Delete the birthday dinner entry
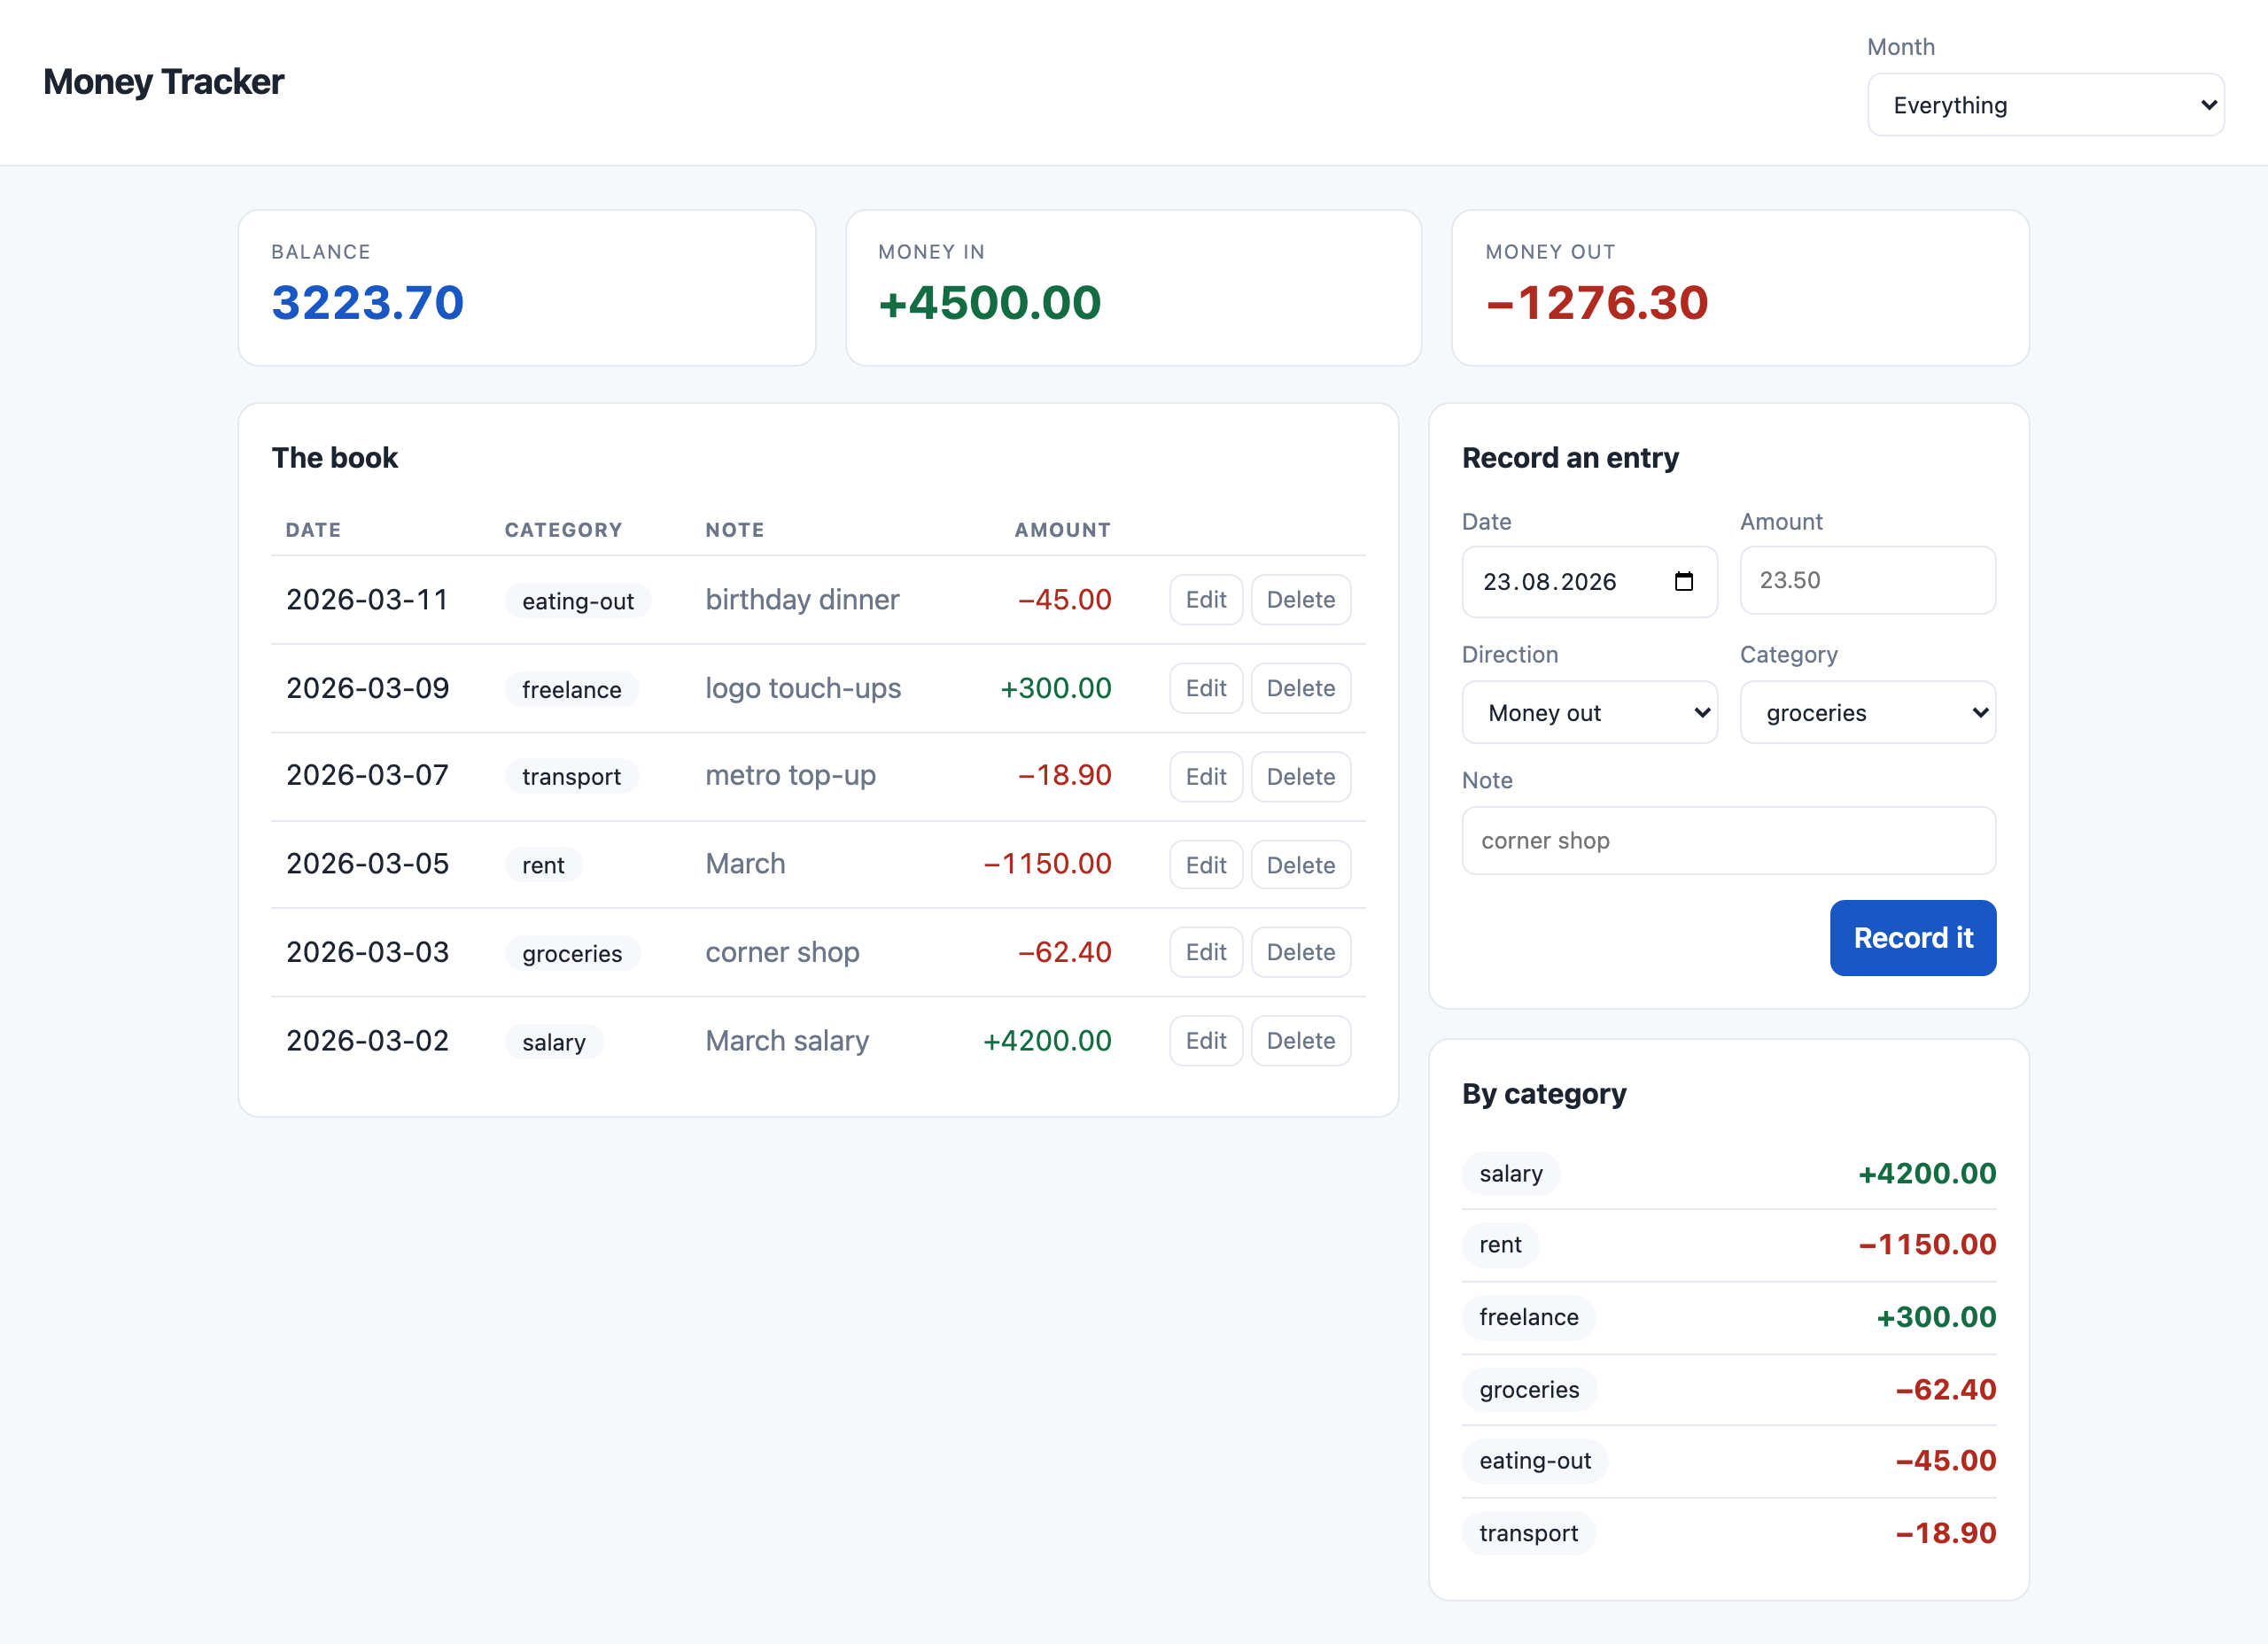This screenshot has width=2268, height=1644. [x=1300, y=599]
